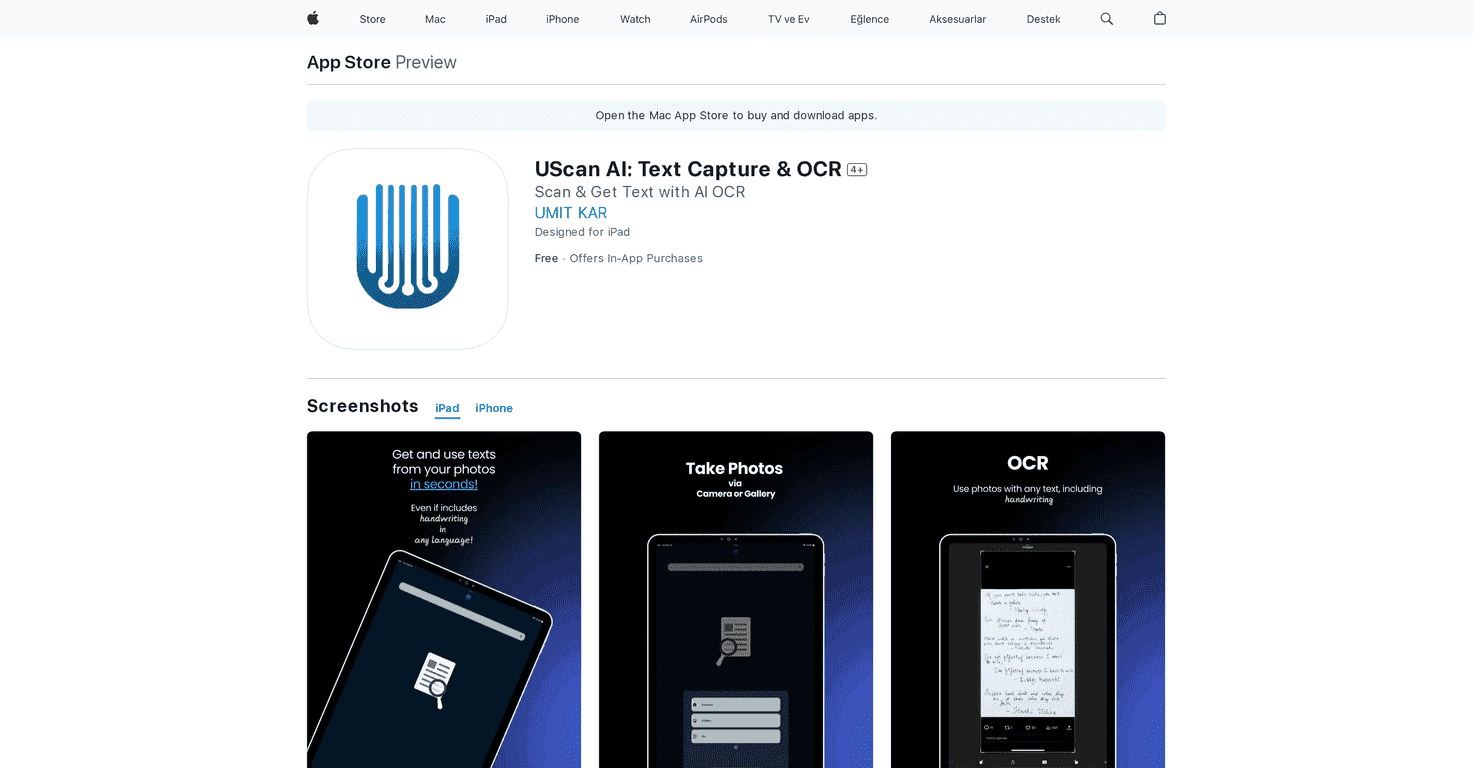Click the OCR screenshot thumbnail
The width and height of the screenshot is (1473, 768).
click(x=1027, y=600)
